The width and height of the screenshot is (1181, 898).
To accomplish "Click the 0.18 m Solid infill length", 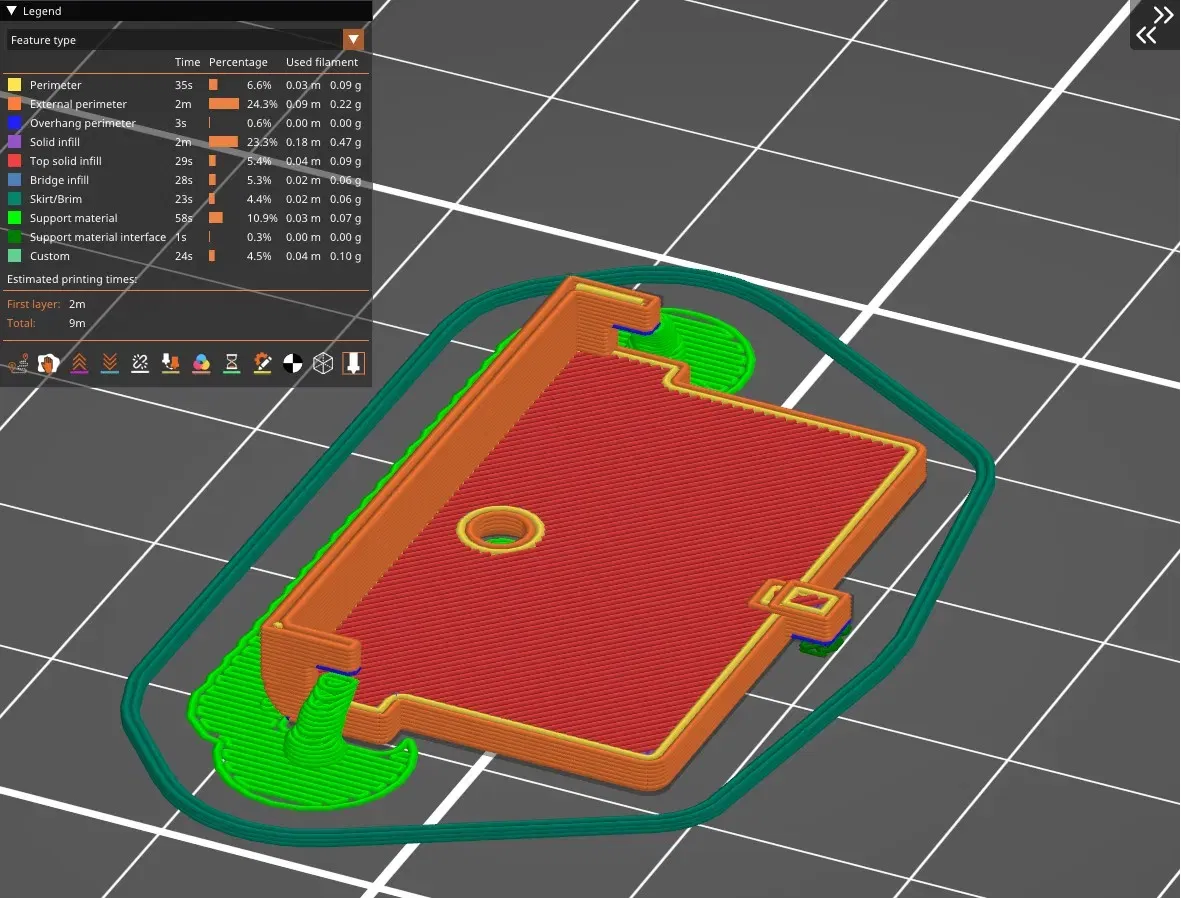I will pos(303,142).
